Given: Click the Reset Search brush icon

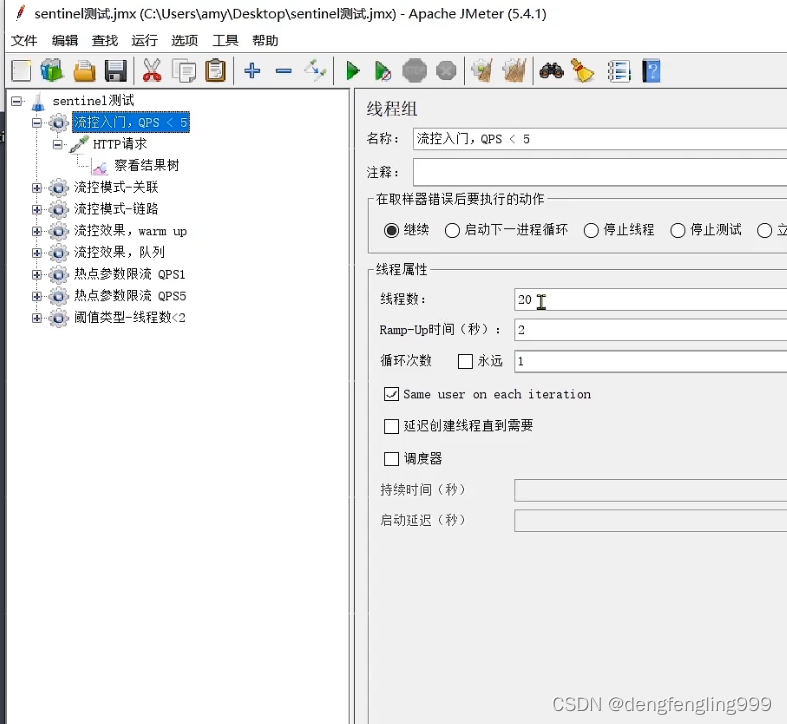Looking at the screenshot, I should click(x=583, y=71).
